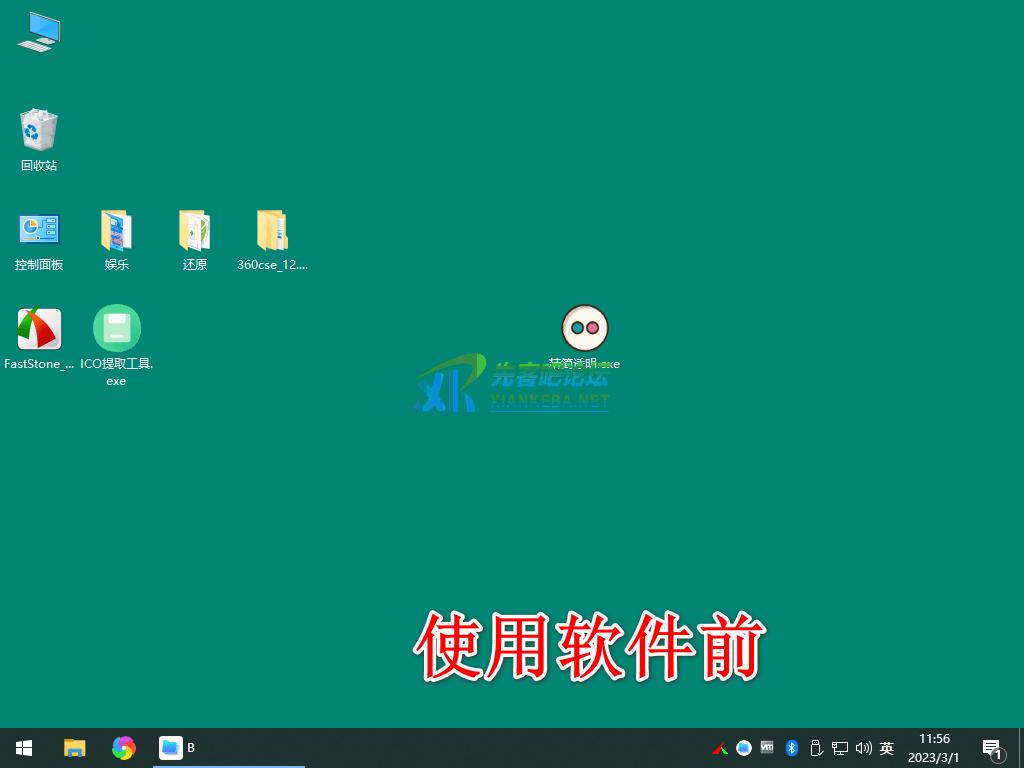Select the Recycle Bin (回收站) icon
Viewport: 1024px width, 768px height.
tap(39, 130)
